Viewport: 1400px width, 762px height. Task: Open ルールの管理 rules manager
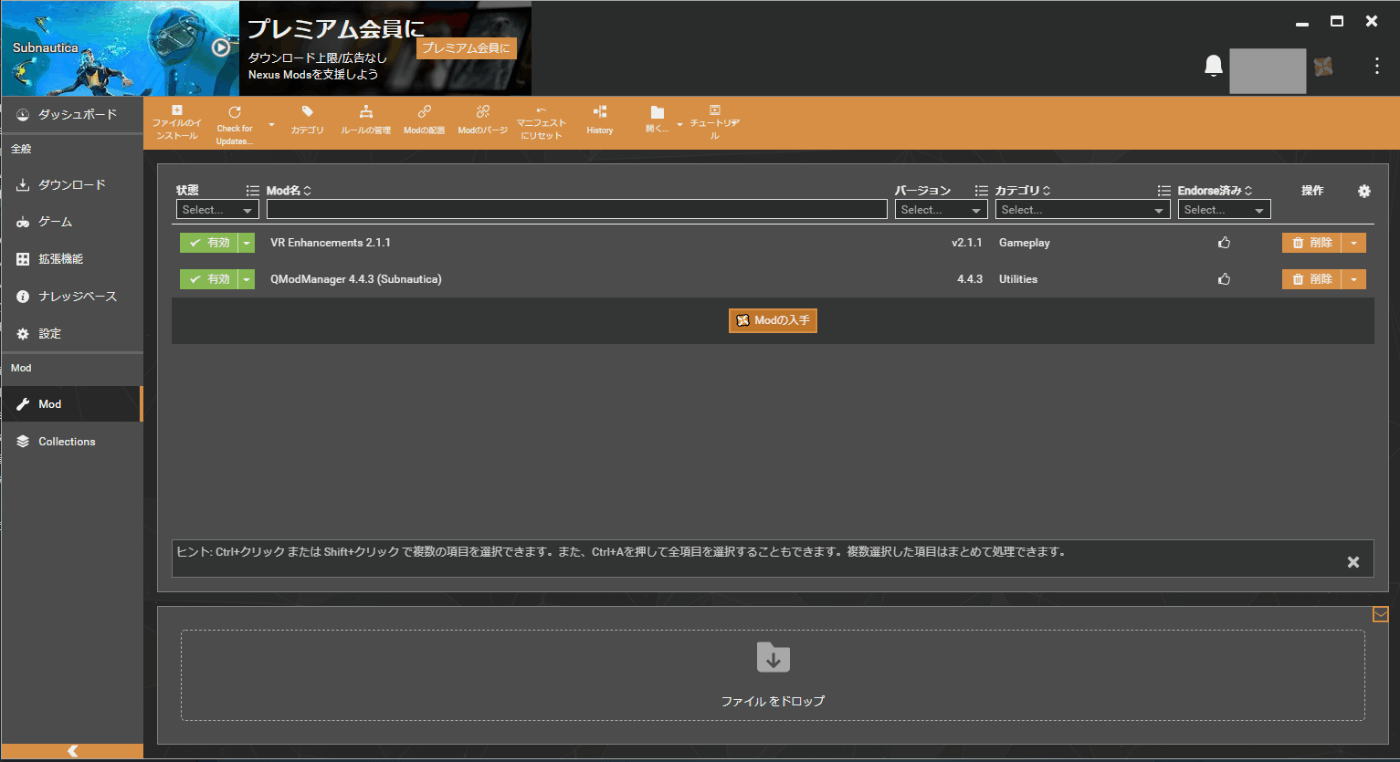click(x=365, y=121)
